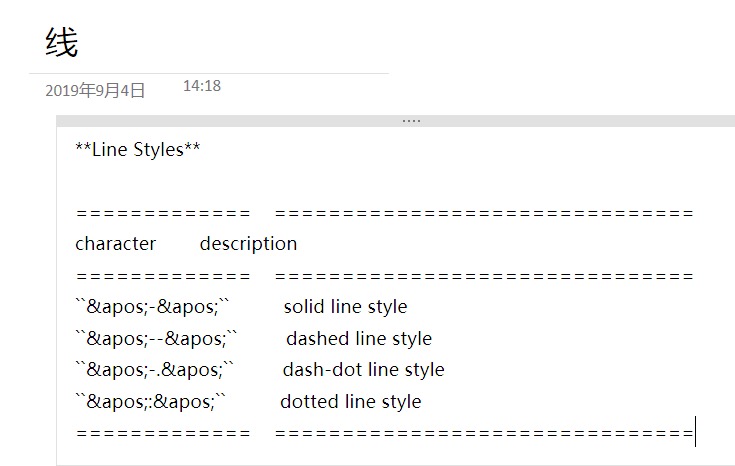735x466 pixels.
Task: Click the word "description" in table header
Action: (x=248, y=244)
